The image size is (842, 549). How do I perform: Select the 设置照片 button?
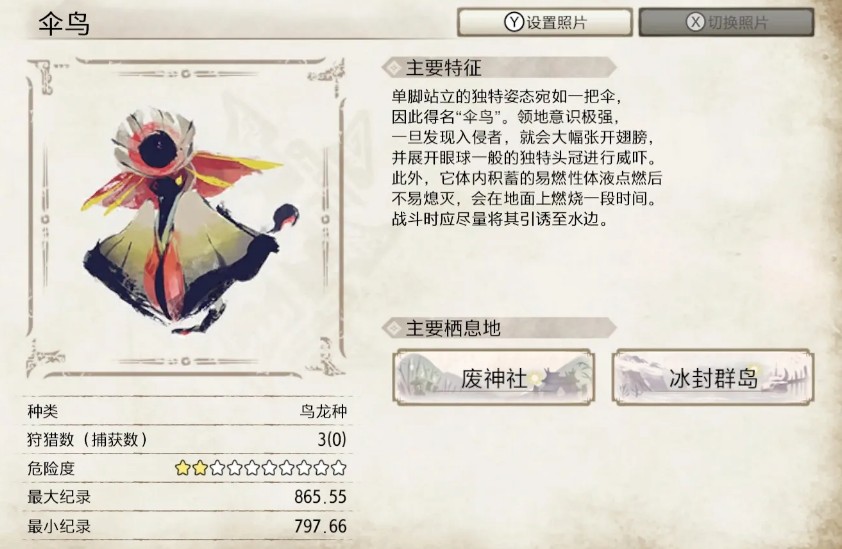pos(545,22)
